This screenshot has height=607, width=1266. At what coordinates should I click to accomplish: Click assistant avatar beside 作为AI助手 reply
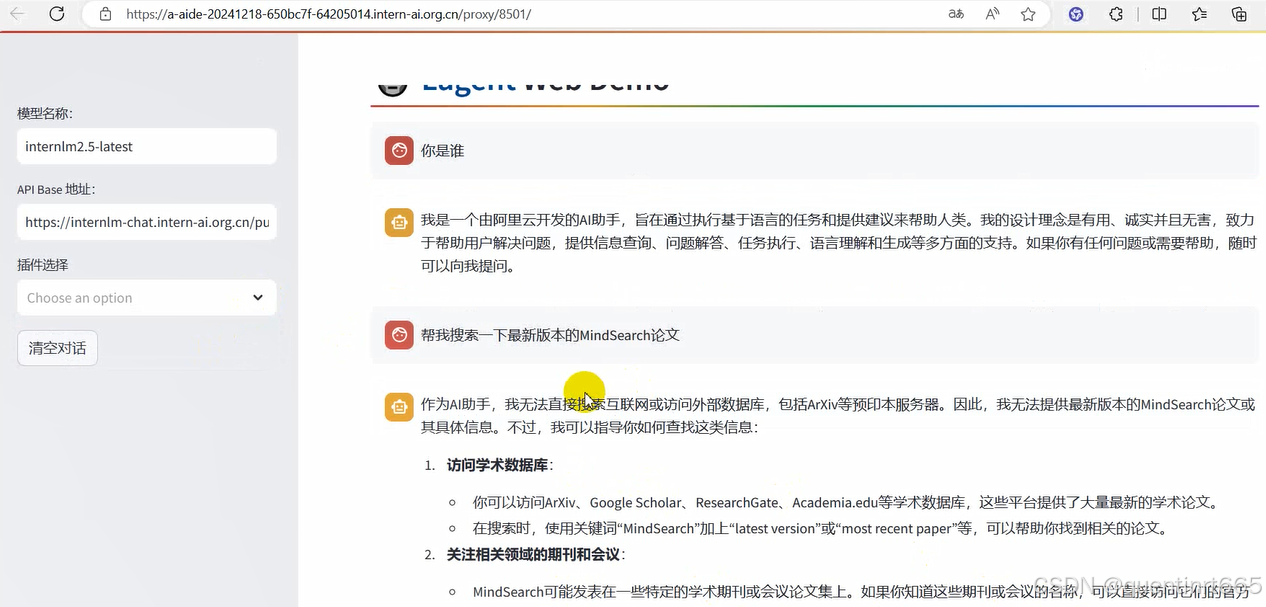(x=399, y=407)
